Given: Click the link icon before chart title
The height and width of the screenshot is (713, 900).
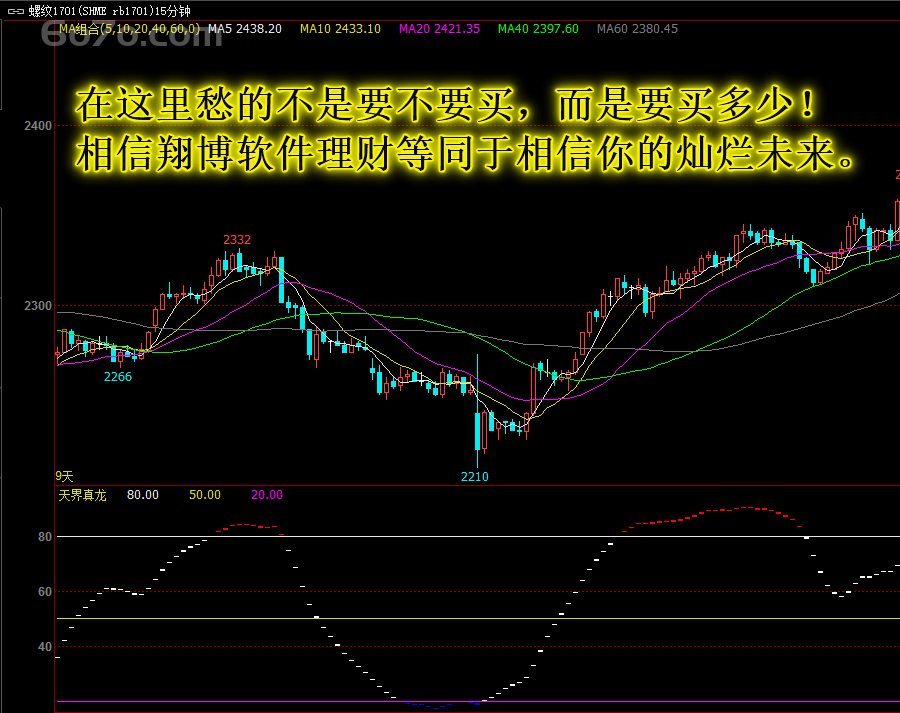Looking at the screenshot, I should pyautogui.click(x=15, y=11).
